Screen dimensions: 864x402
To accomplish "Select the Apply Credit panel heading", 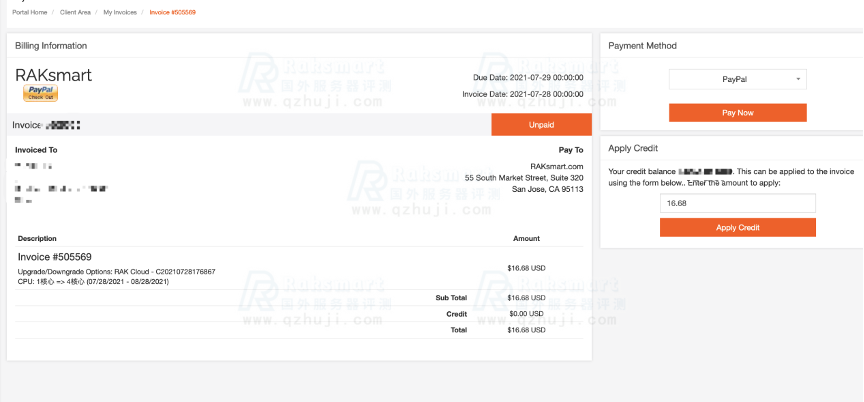I will (633, 148).
